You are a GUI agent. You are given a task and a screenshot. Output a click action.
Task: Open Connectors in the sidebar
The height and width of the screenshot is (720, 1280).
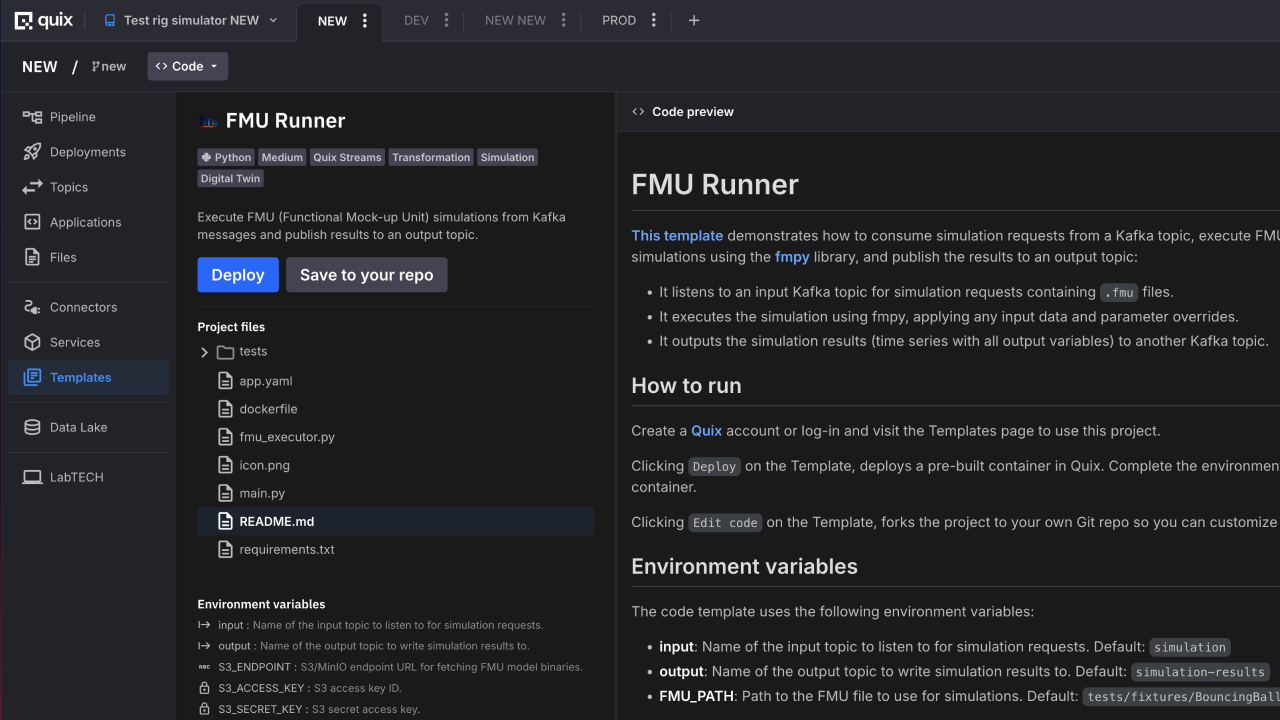[83, 307]
